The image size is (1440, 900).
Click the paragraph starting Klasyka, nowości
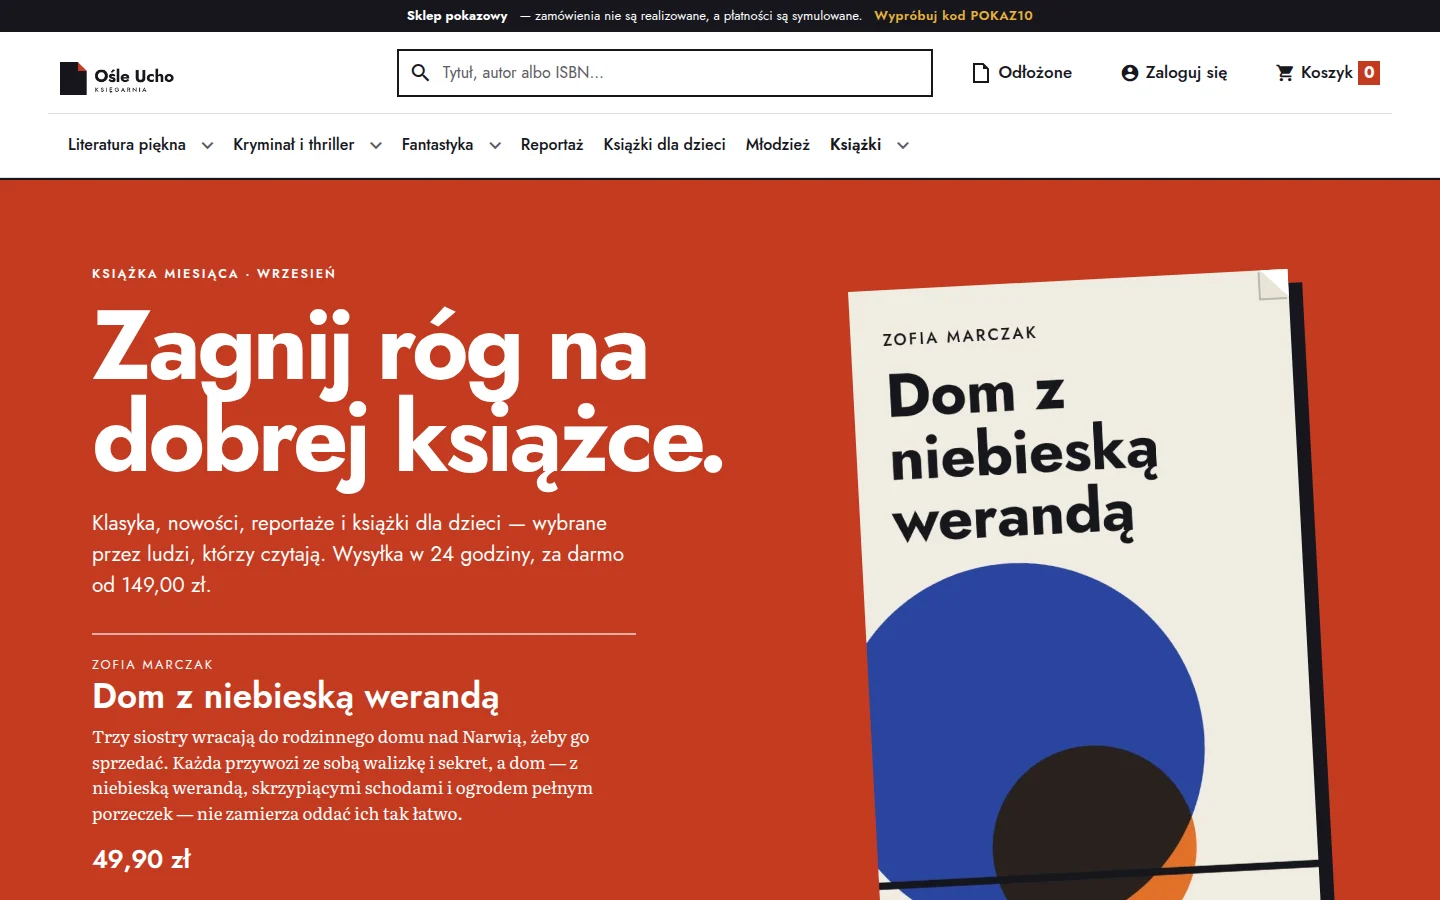tap(358, 554)
